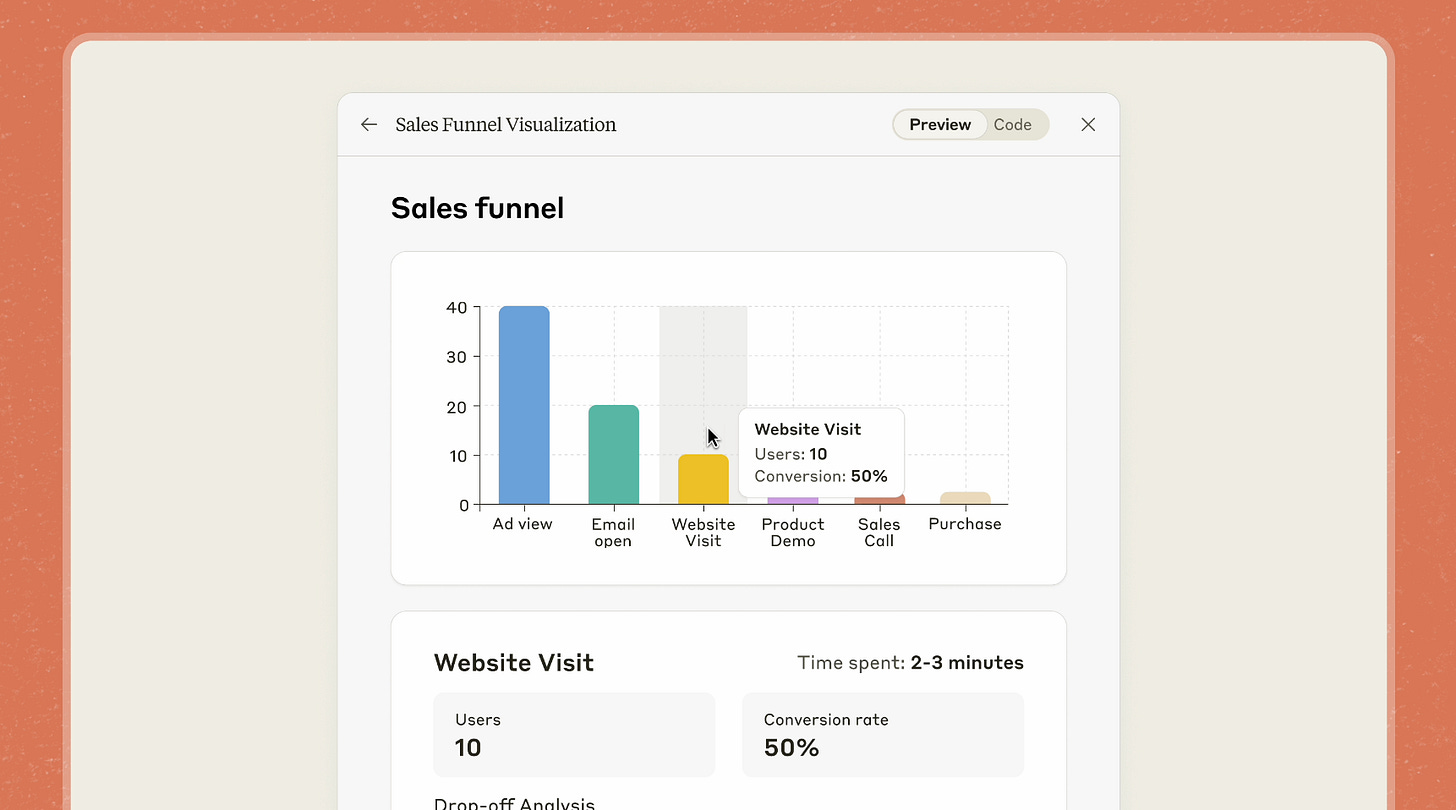Click the 40 y-axis label
Viewport: 1456px width, 810px height.
[457, 307]
